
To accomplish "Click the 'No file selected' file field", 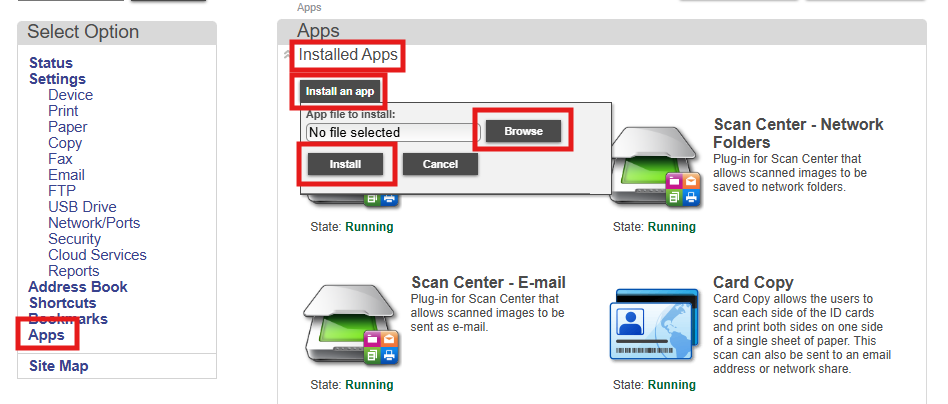I will pyautogui.click(x=392, y=132).
